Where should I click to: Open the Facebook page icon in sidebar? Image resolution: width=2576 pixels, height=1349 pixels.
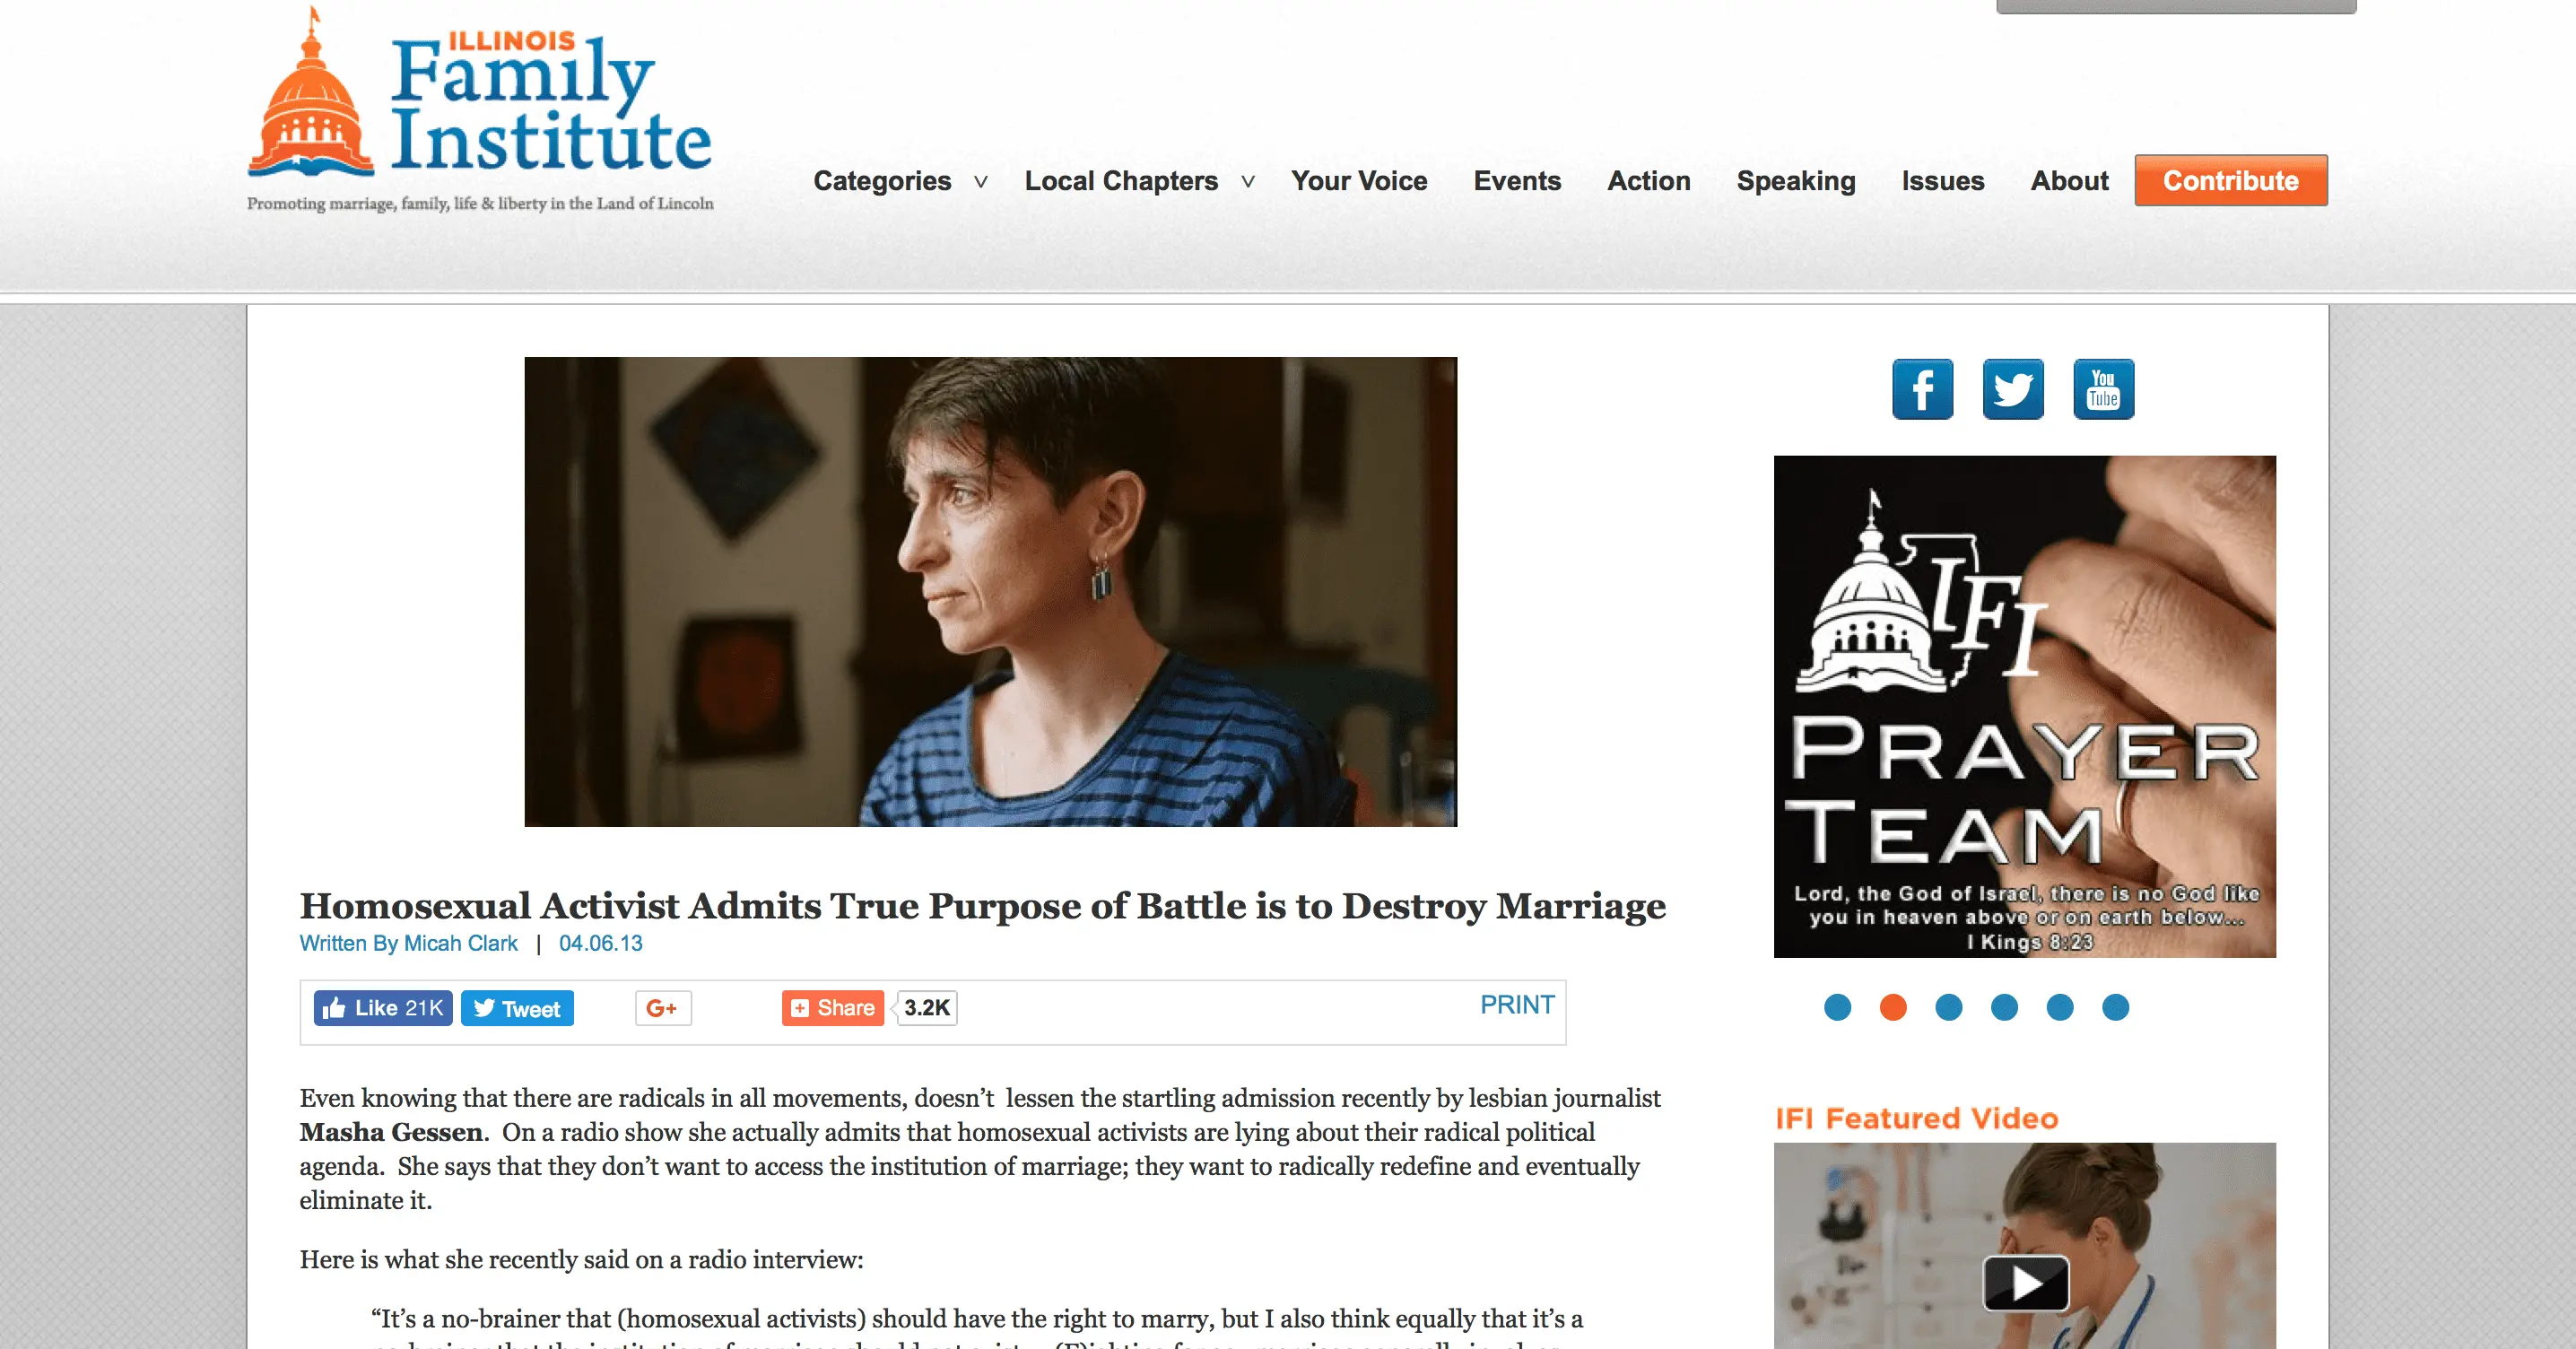click(x=1922, y=389)
